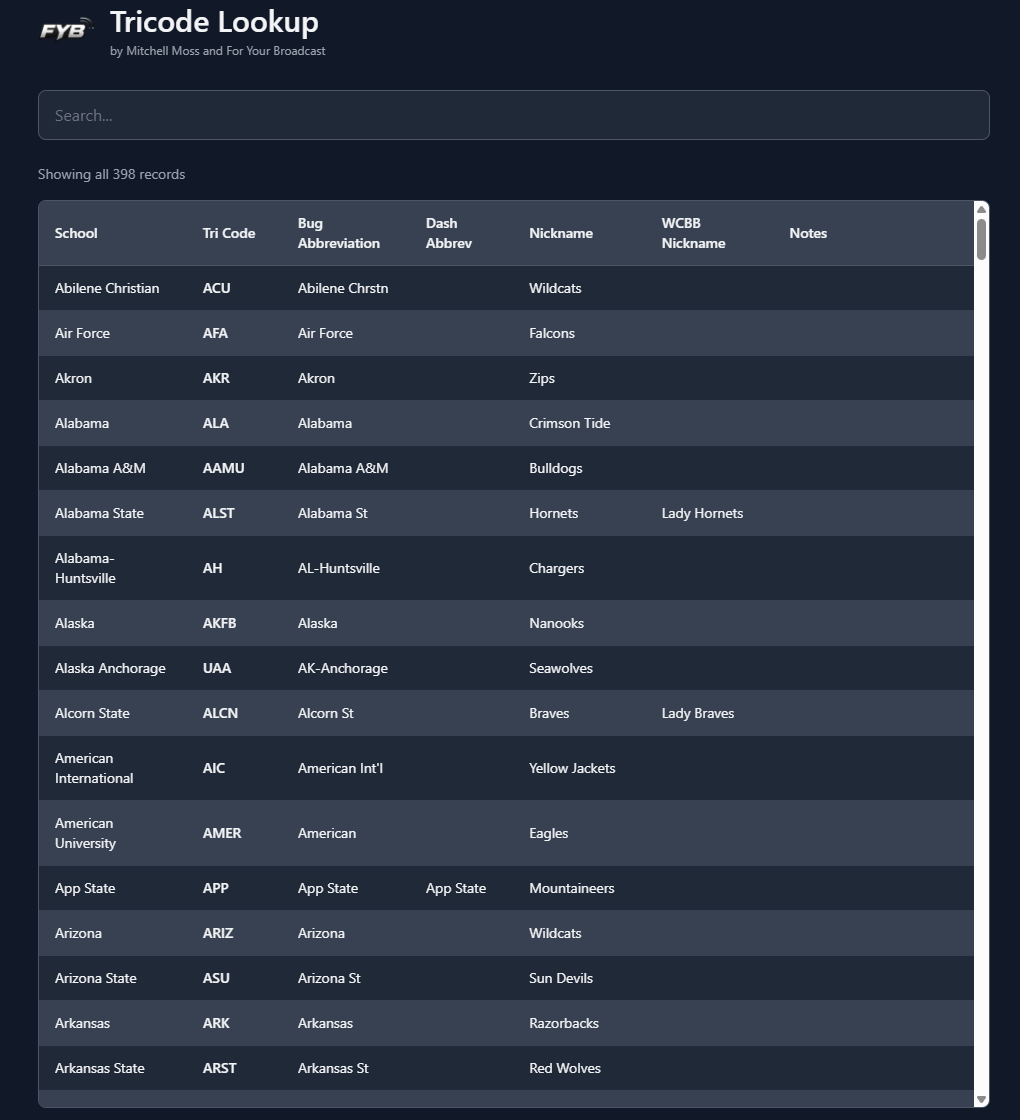
Task: Click the UAA tri code
Action: pyautogui.click(x=216, y=668)
